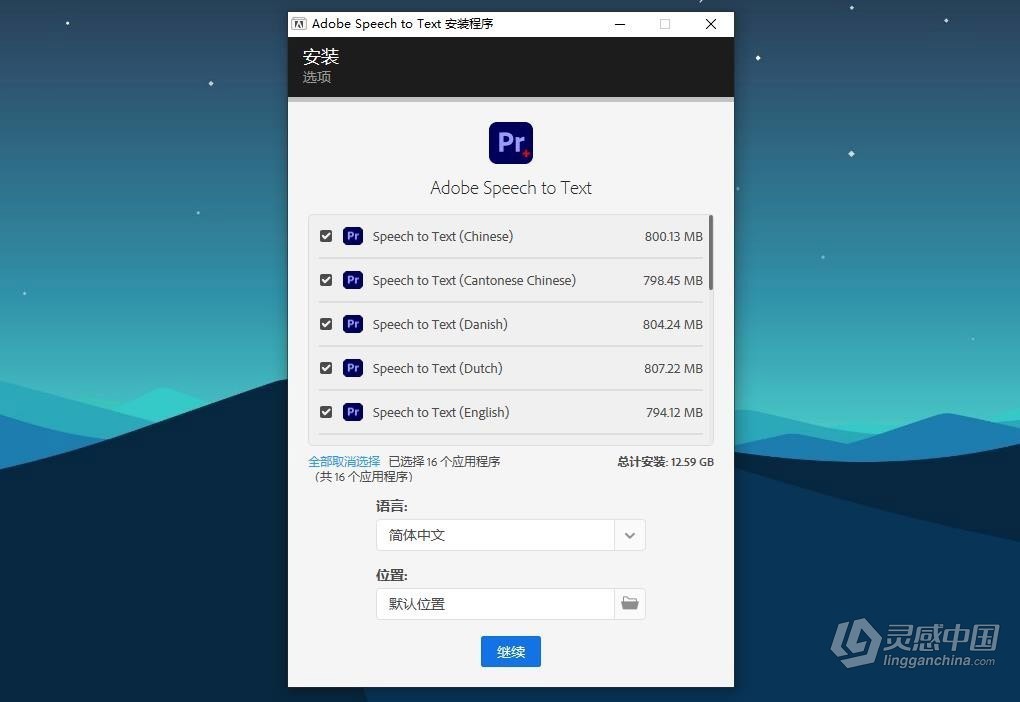This screenshot has width=1020, height=702.
Task: Click the Pr icon beside Speech to Text (Chinese)
Action: click(x=352, y=236)
